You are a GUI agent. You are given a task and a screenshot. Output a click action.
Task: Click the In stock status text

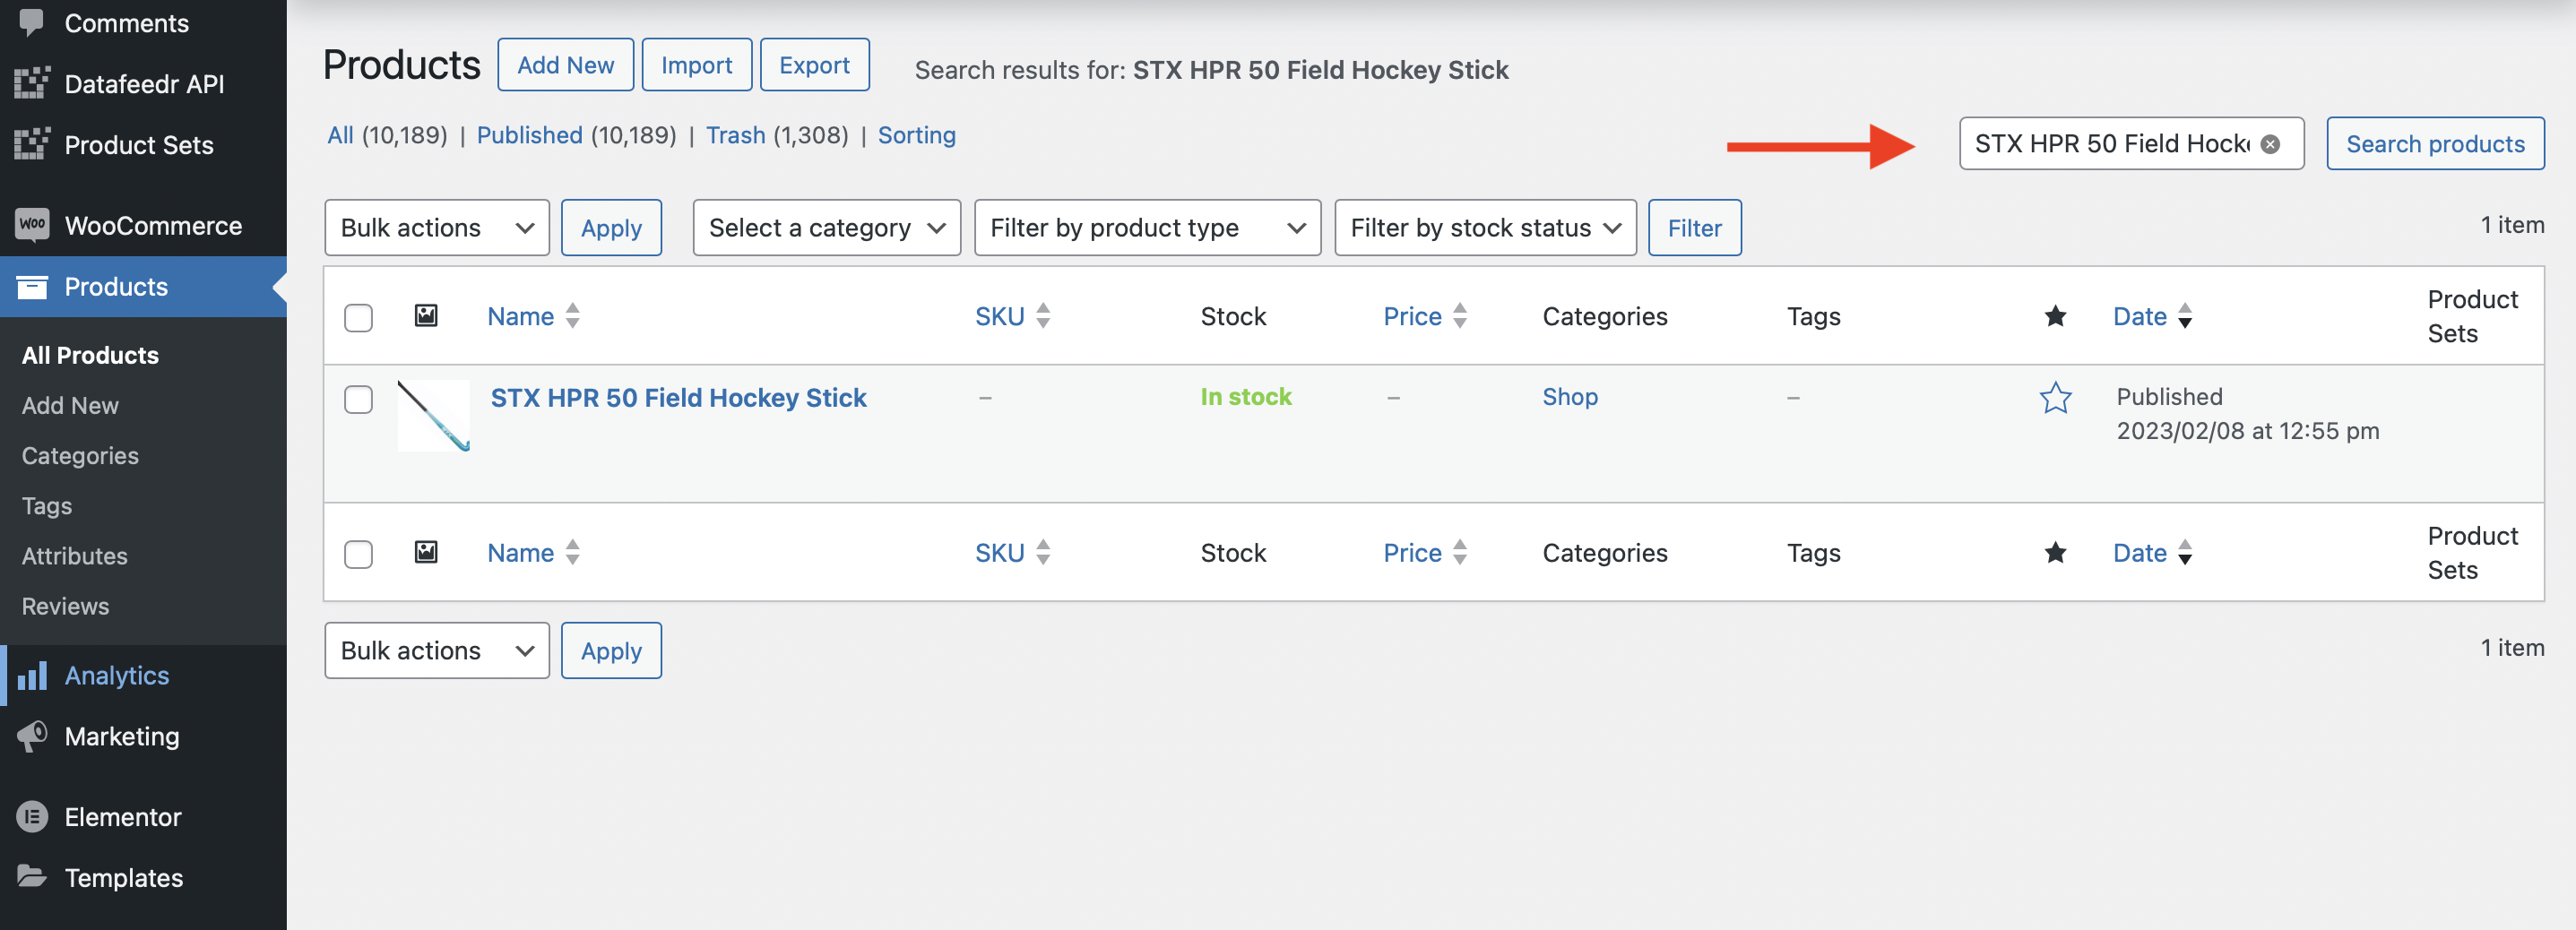[x=1246, y=397]
